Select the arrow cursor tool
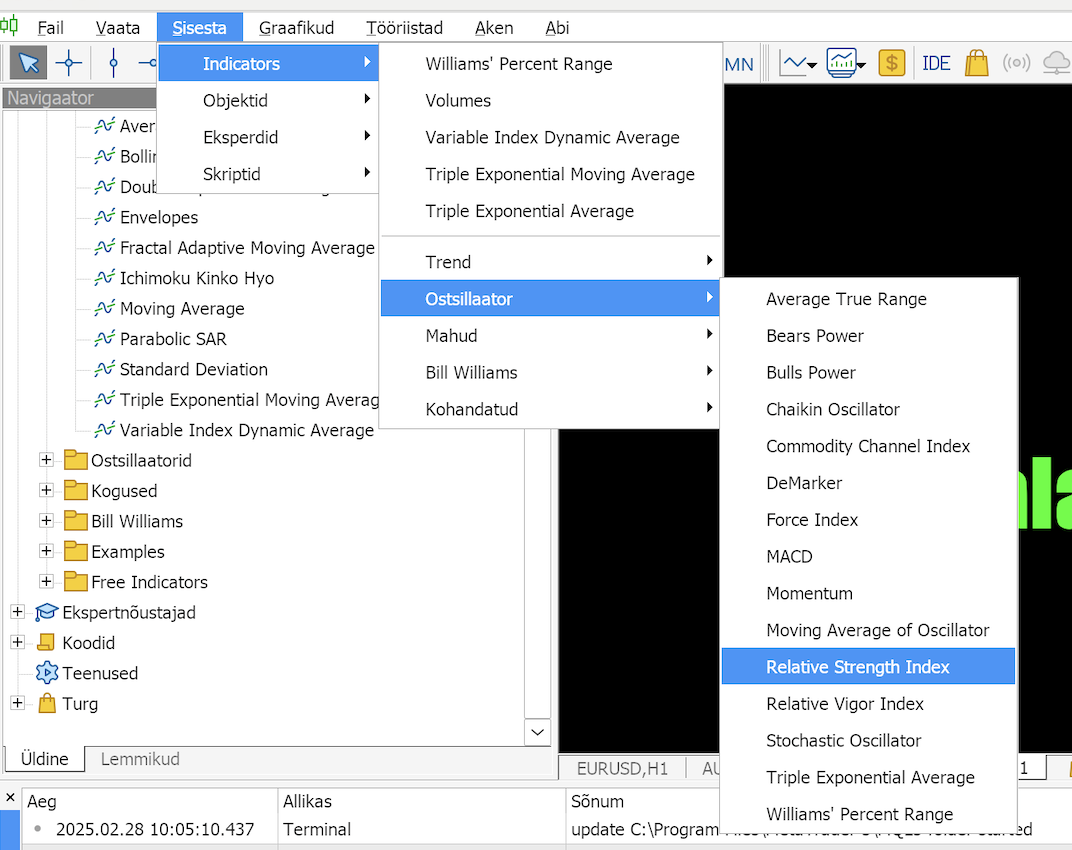This screenshot has width=1072, height=850. 29,64
